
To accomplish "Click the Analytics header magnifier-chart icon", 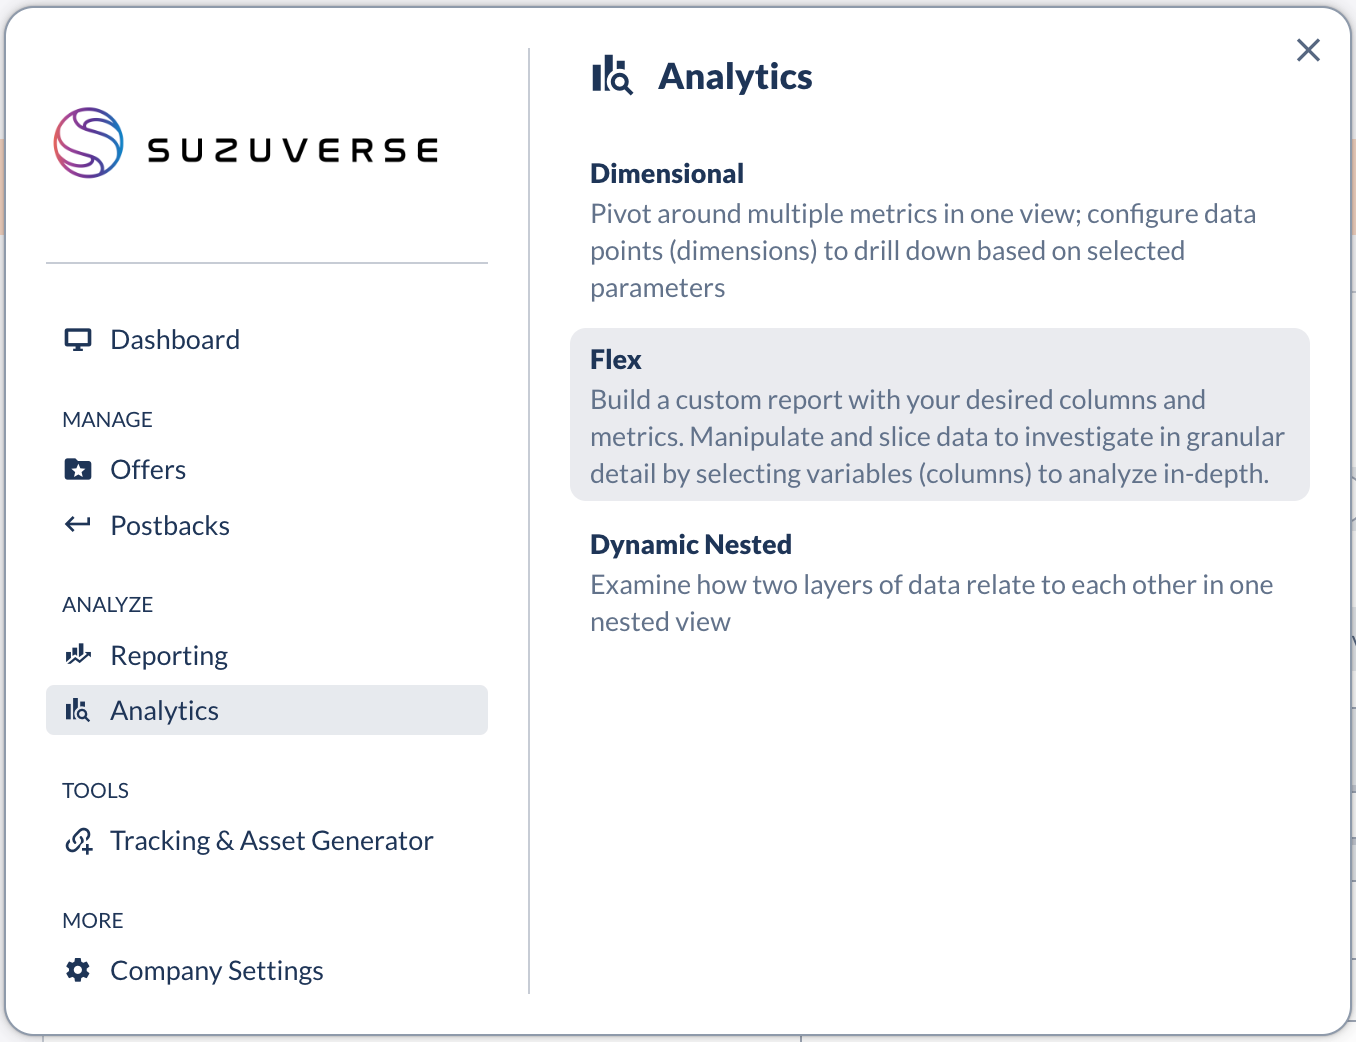I will 612,76.
